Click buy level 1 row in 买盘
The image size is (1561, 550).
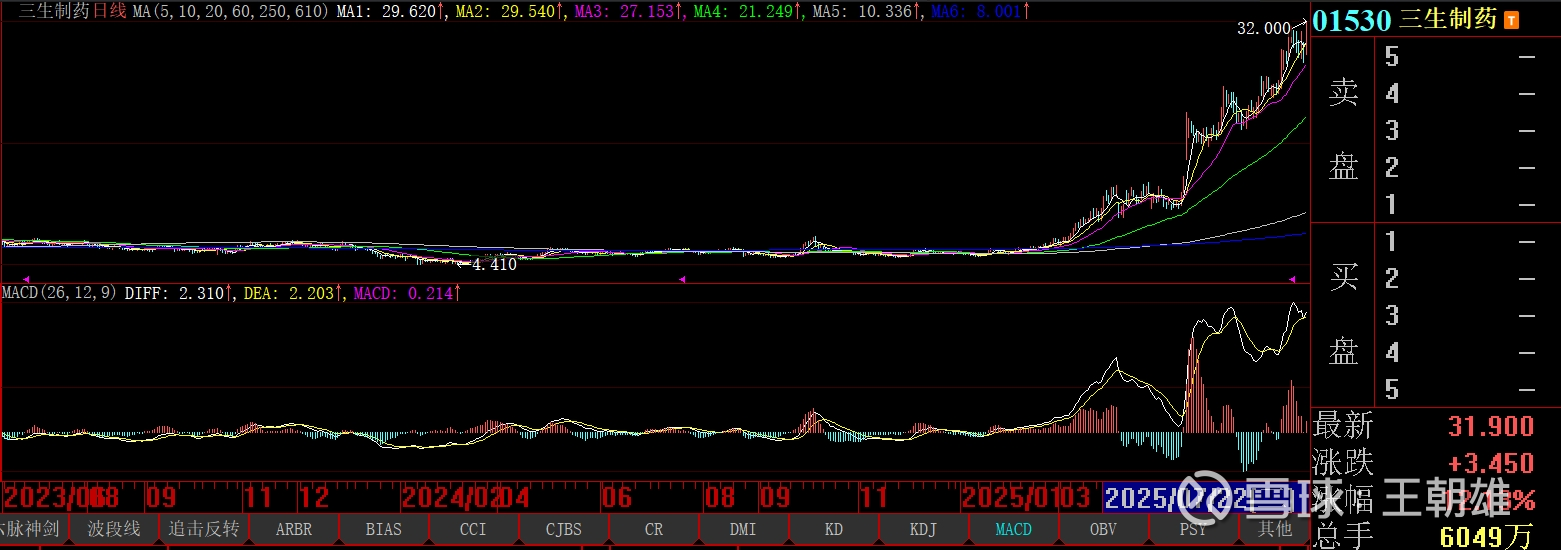pos(1461,242)
